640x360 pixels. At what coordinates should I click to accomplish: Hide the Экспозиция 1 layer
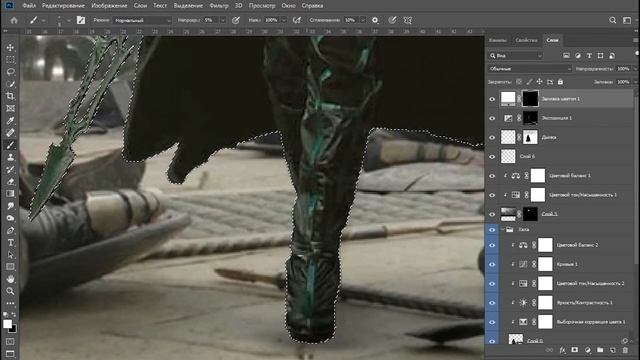click(492, 118)
